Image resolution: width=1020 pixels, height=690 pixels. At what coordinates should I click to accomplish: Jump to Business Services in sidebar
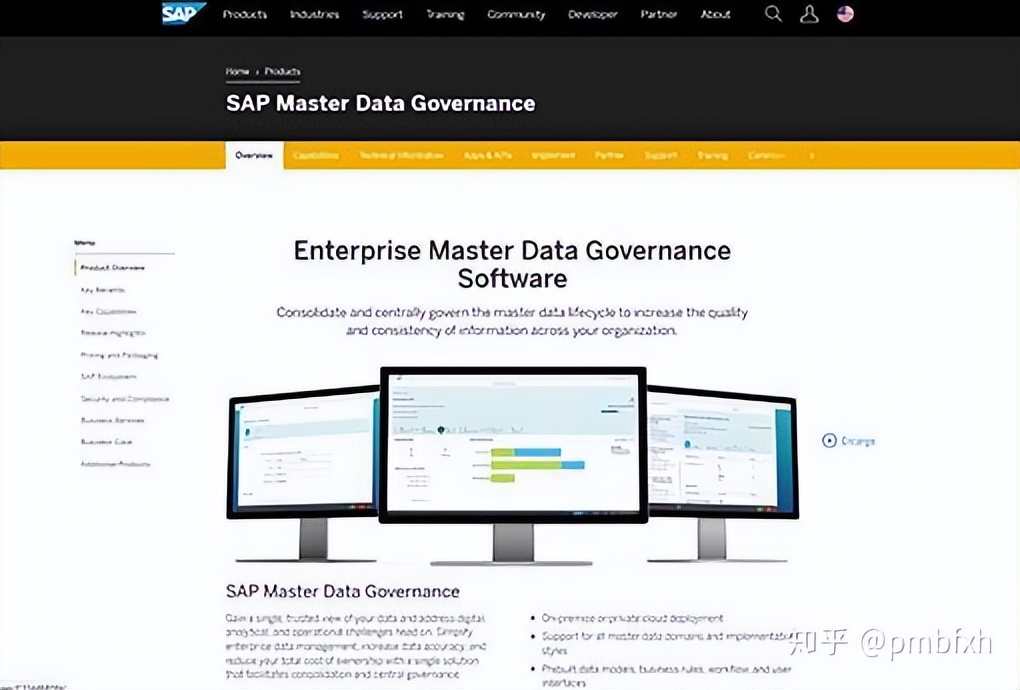113,420
